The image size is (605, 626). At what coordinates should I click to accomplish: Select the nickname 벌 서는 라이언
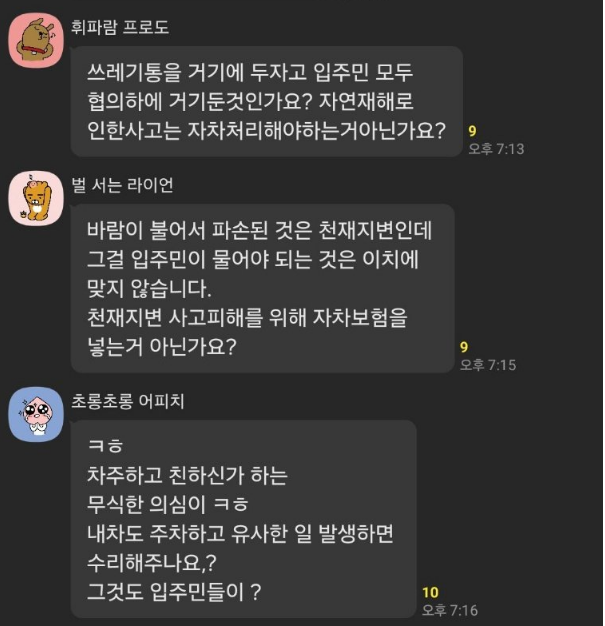click(x=122, y=185)
